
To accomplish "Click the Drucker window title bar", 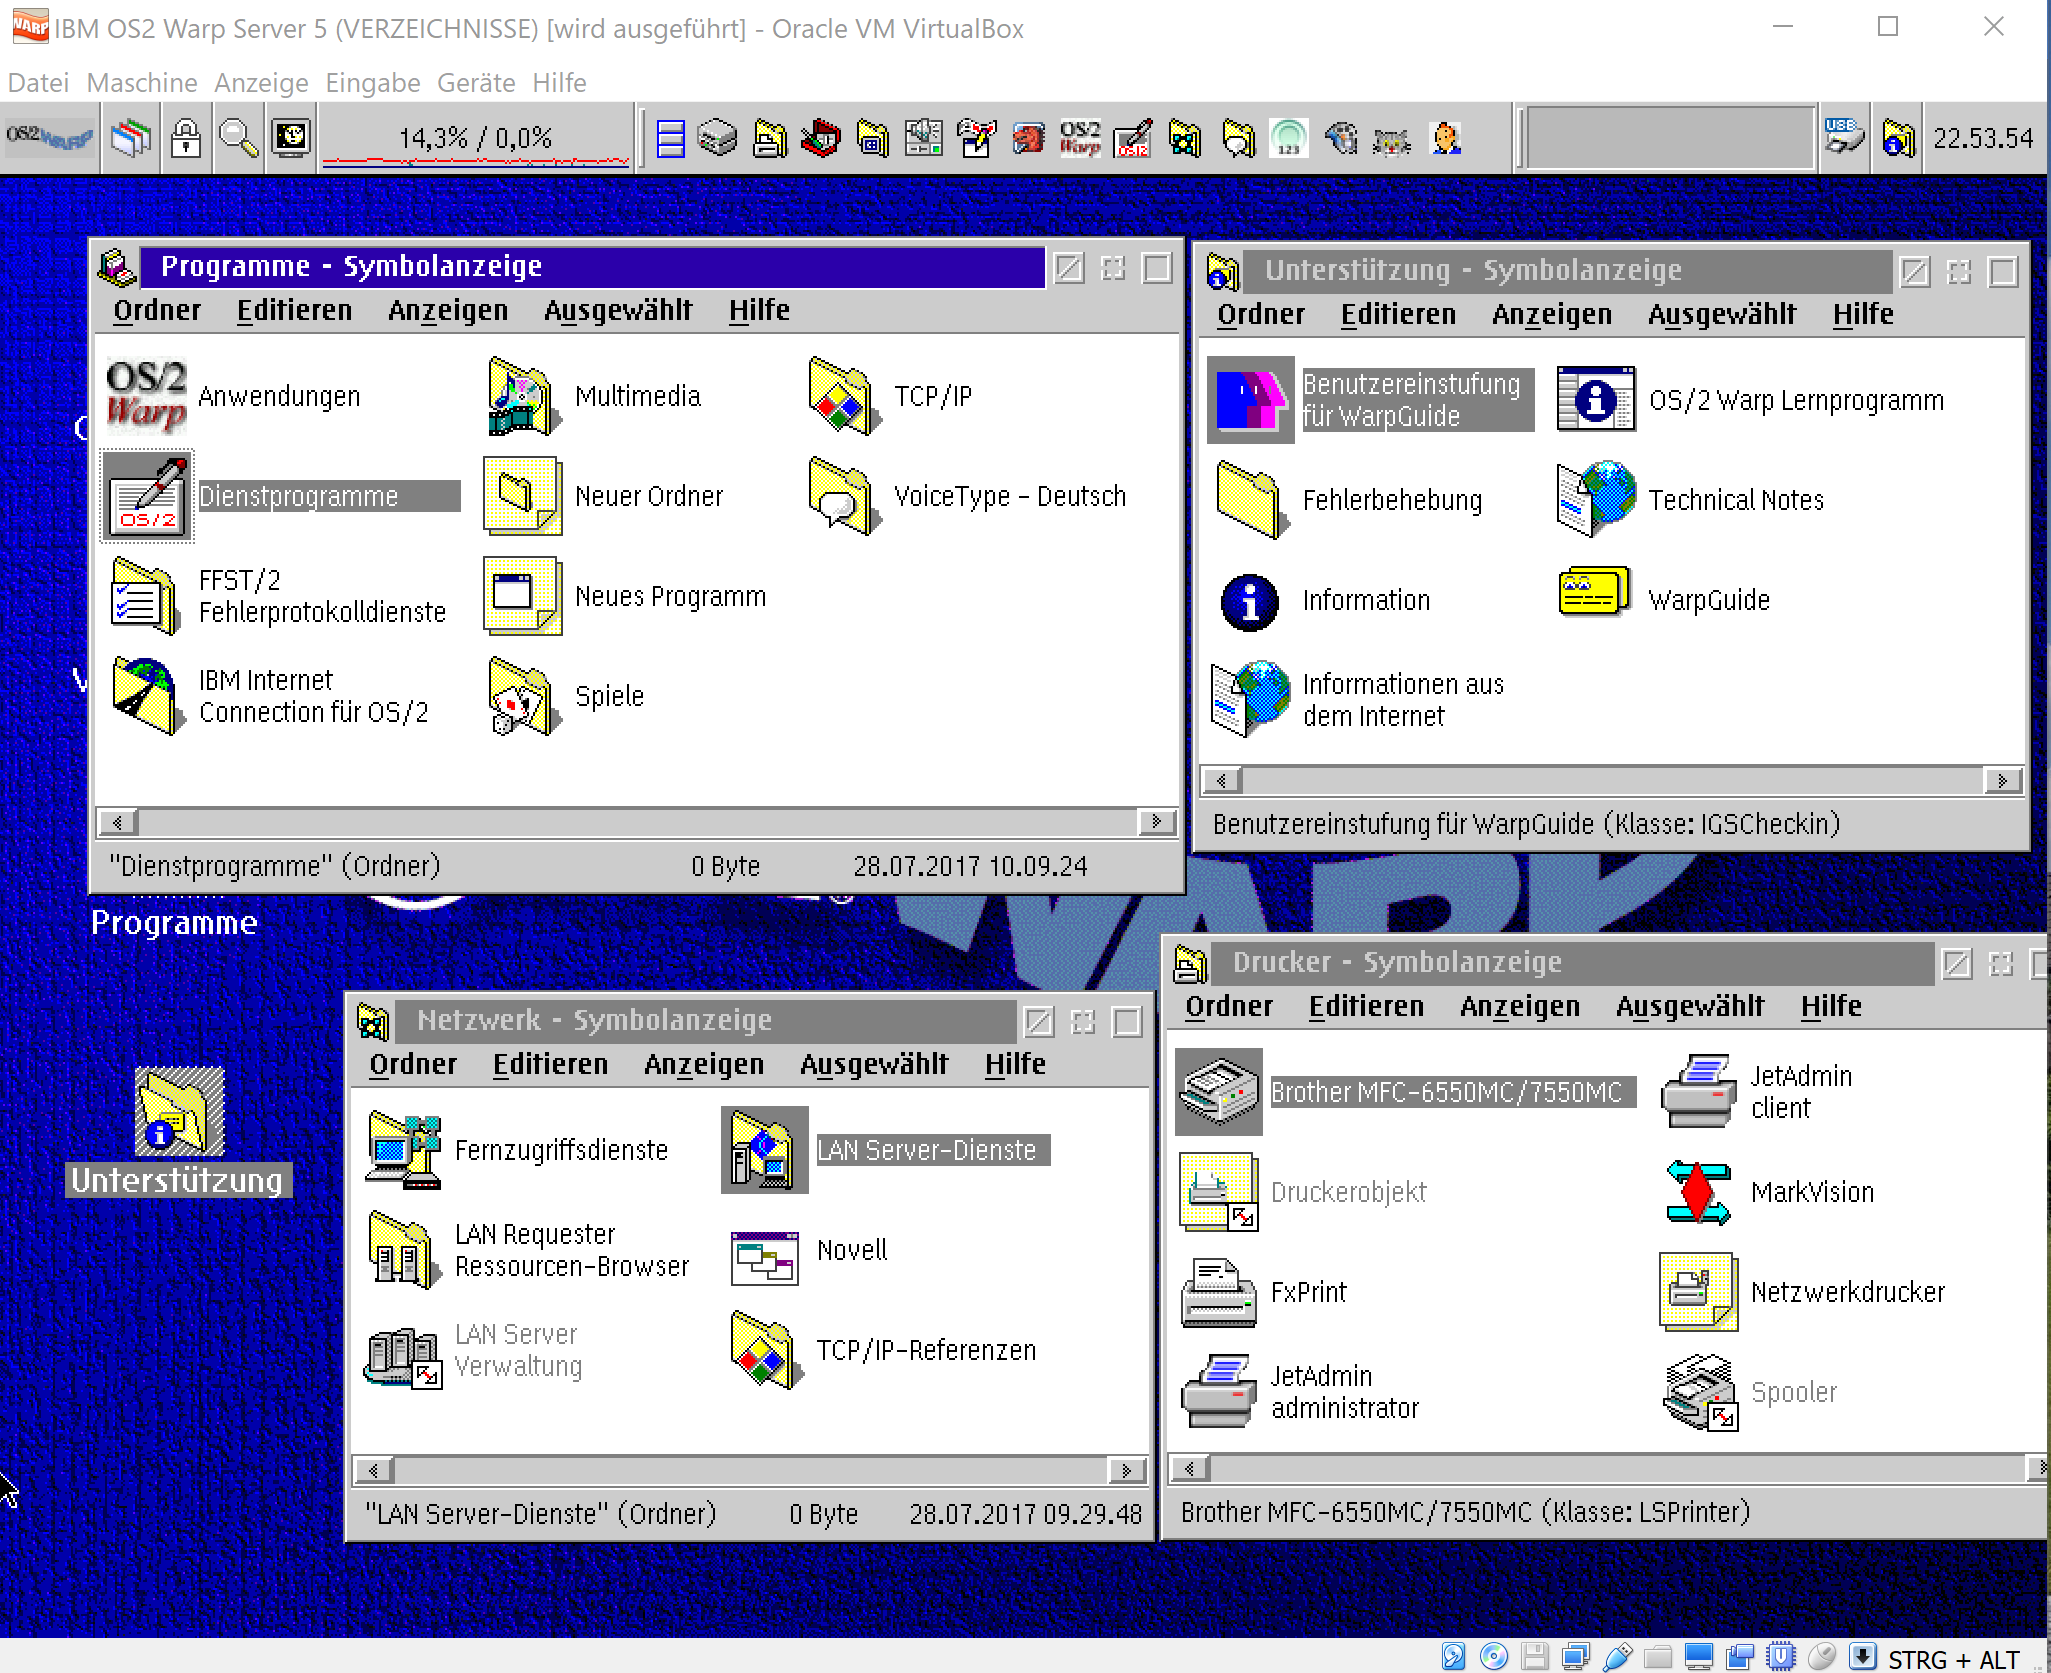I will point(1570,963).
